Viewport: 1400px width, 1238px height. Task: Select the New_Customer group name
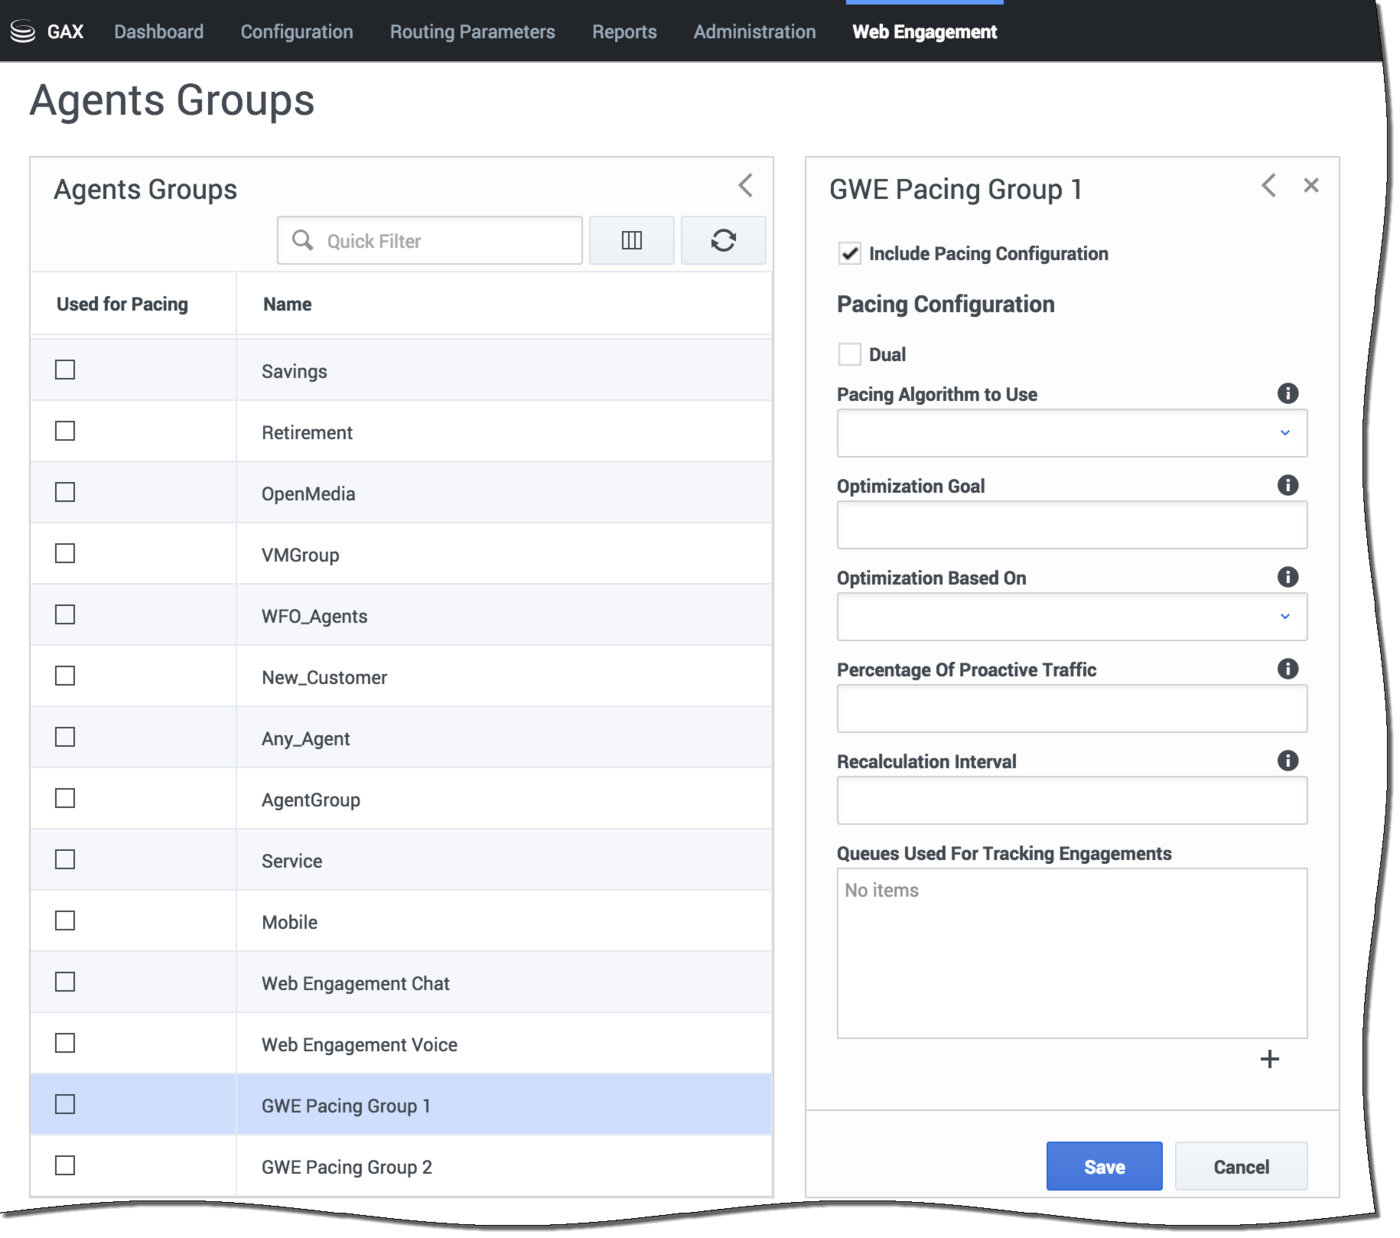tap(324, 677)
